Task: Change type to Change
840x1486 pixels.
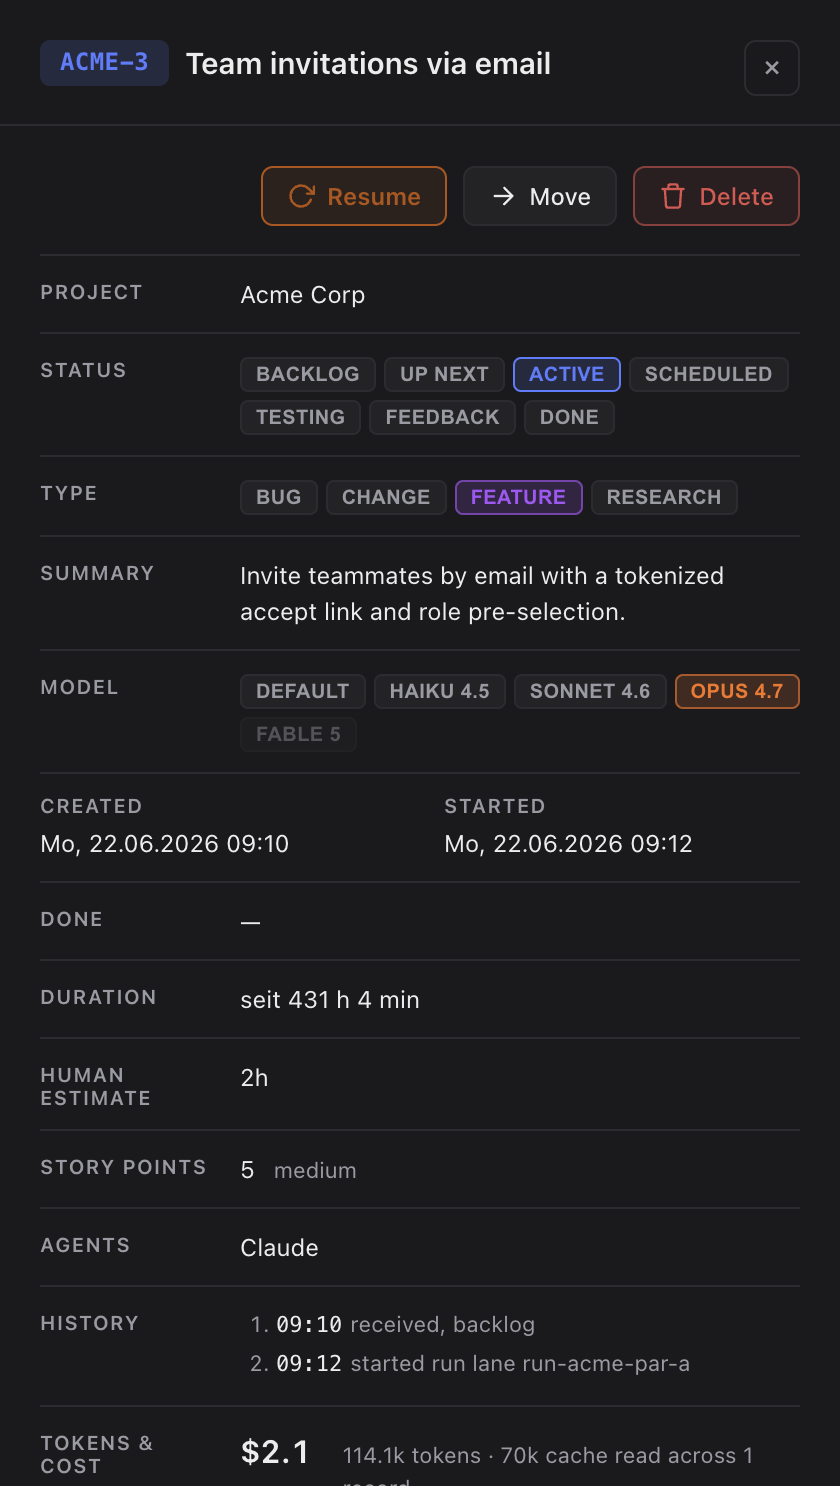Action: click(386, 497)
